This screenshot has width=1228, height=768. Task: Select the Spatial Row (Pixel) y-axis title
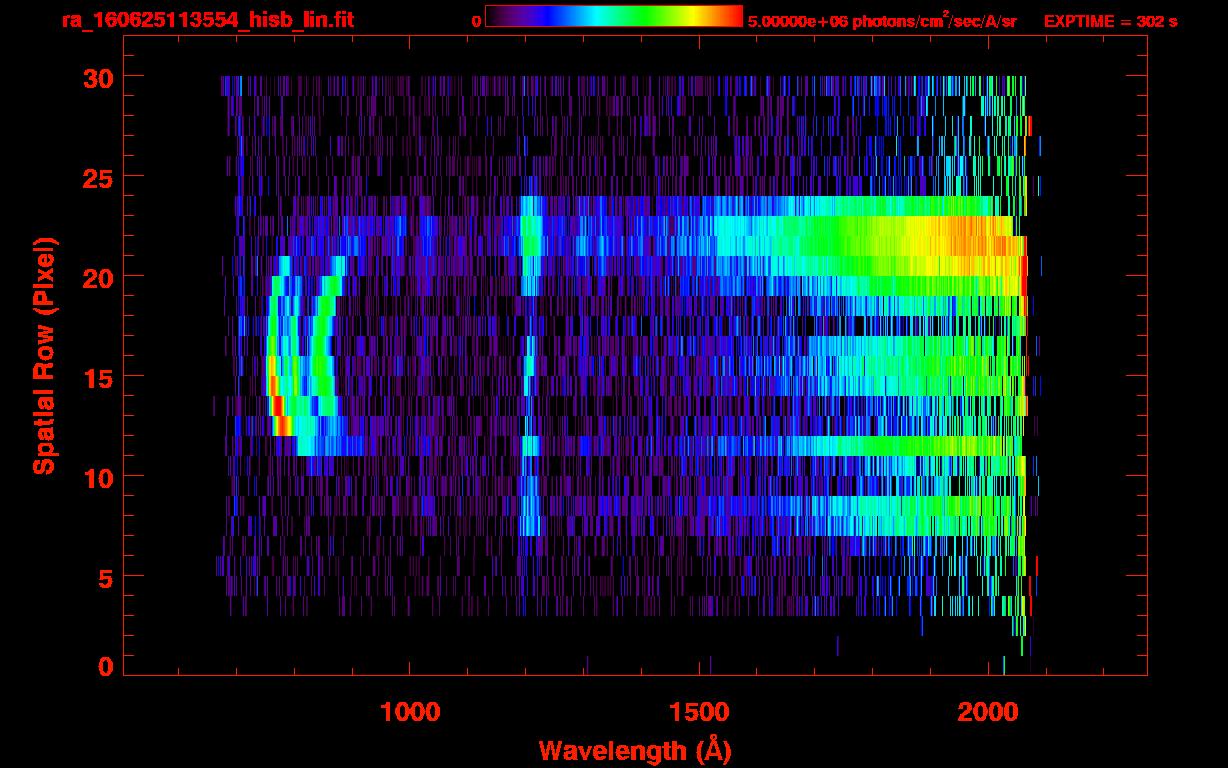tap(44, 356)
